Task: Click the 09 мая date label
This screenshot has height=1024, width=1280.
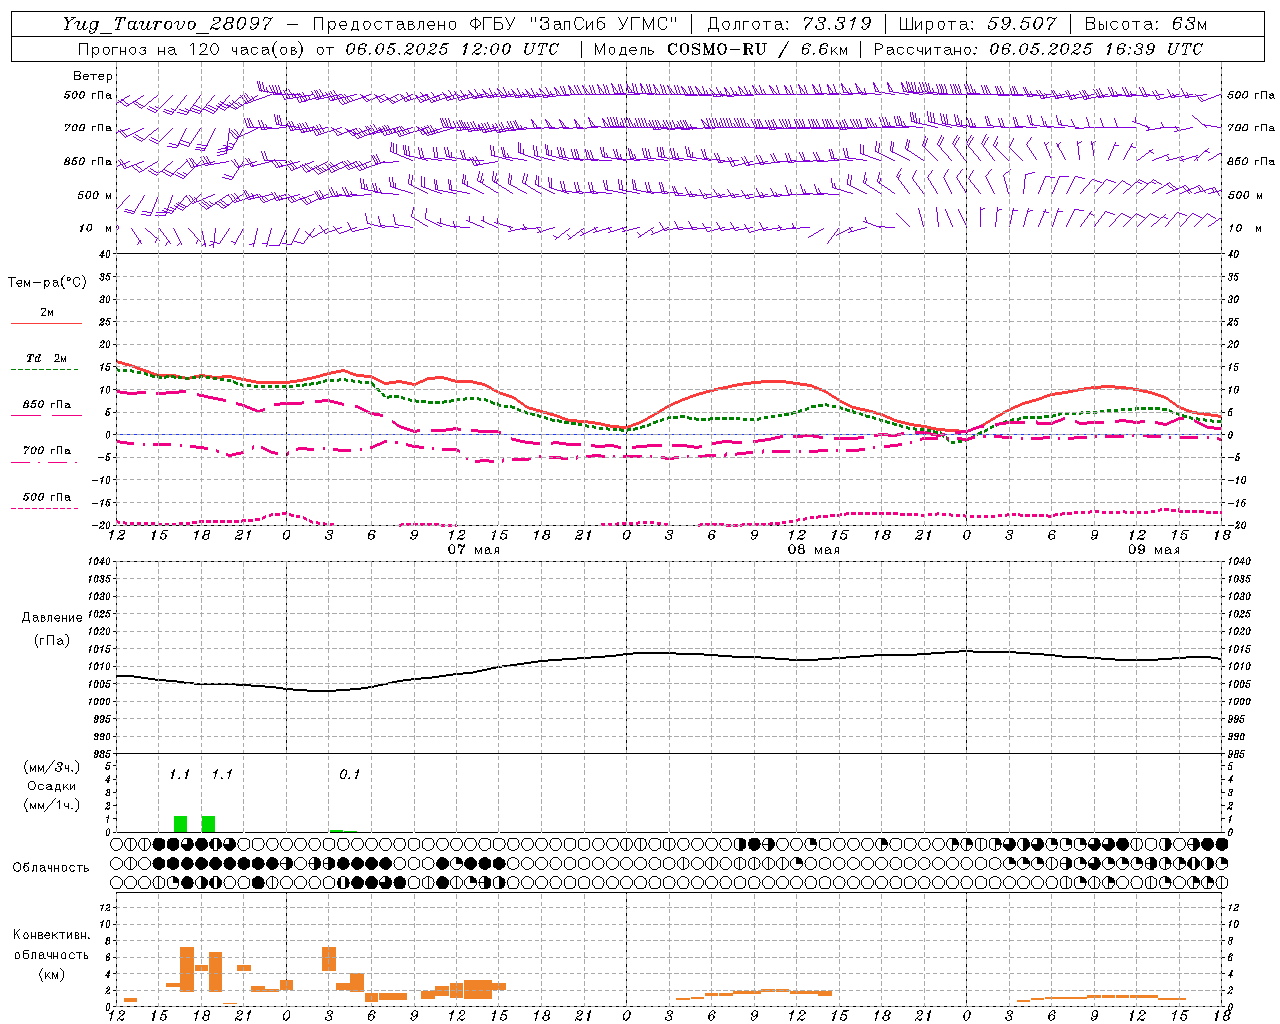Action: click(x=1154, y=550)
